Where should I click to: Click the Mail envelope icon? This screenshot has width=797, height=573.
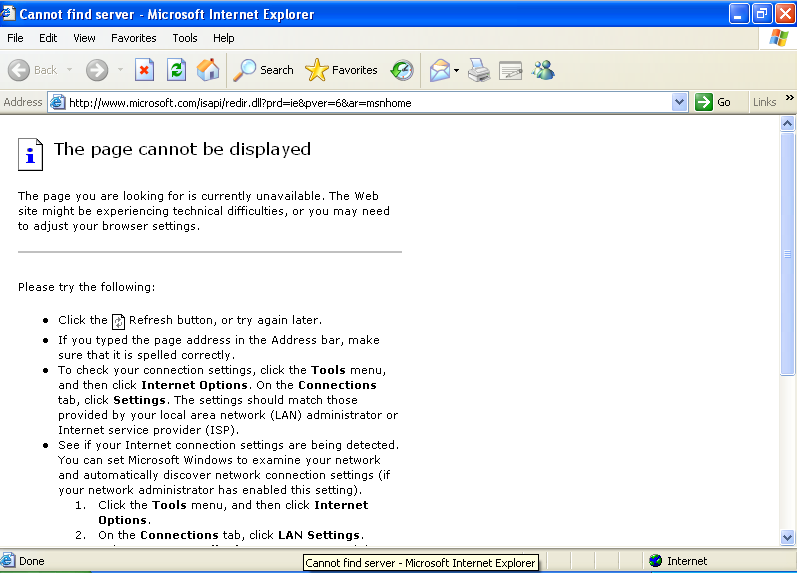(440, 70)
